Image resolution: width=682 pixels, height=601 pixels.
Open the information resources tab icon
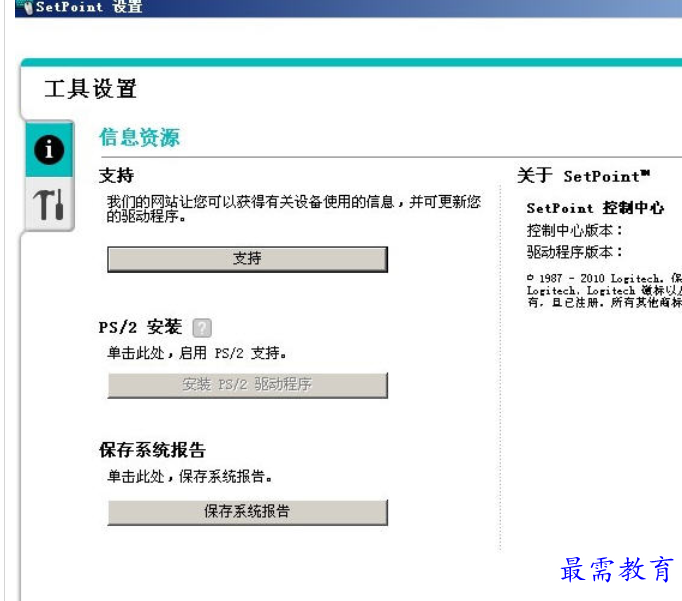click(x=49, y=150)
